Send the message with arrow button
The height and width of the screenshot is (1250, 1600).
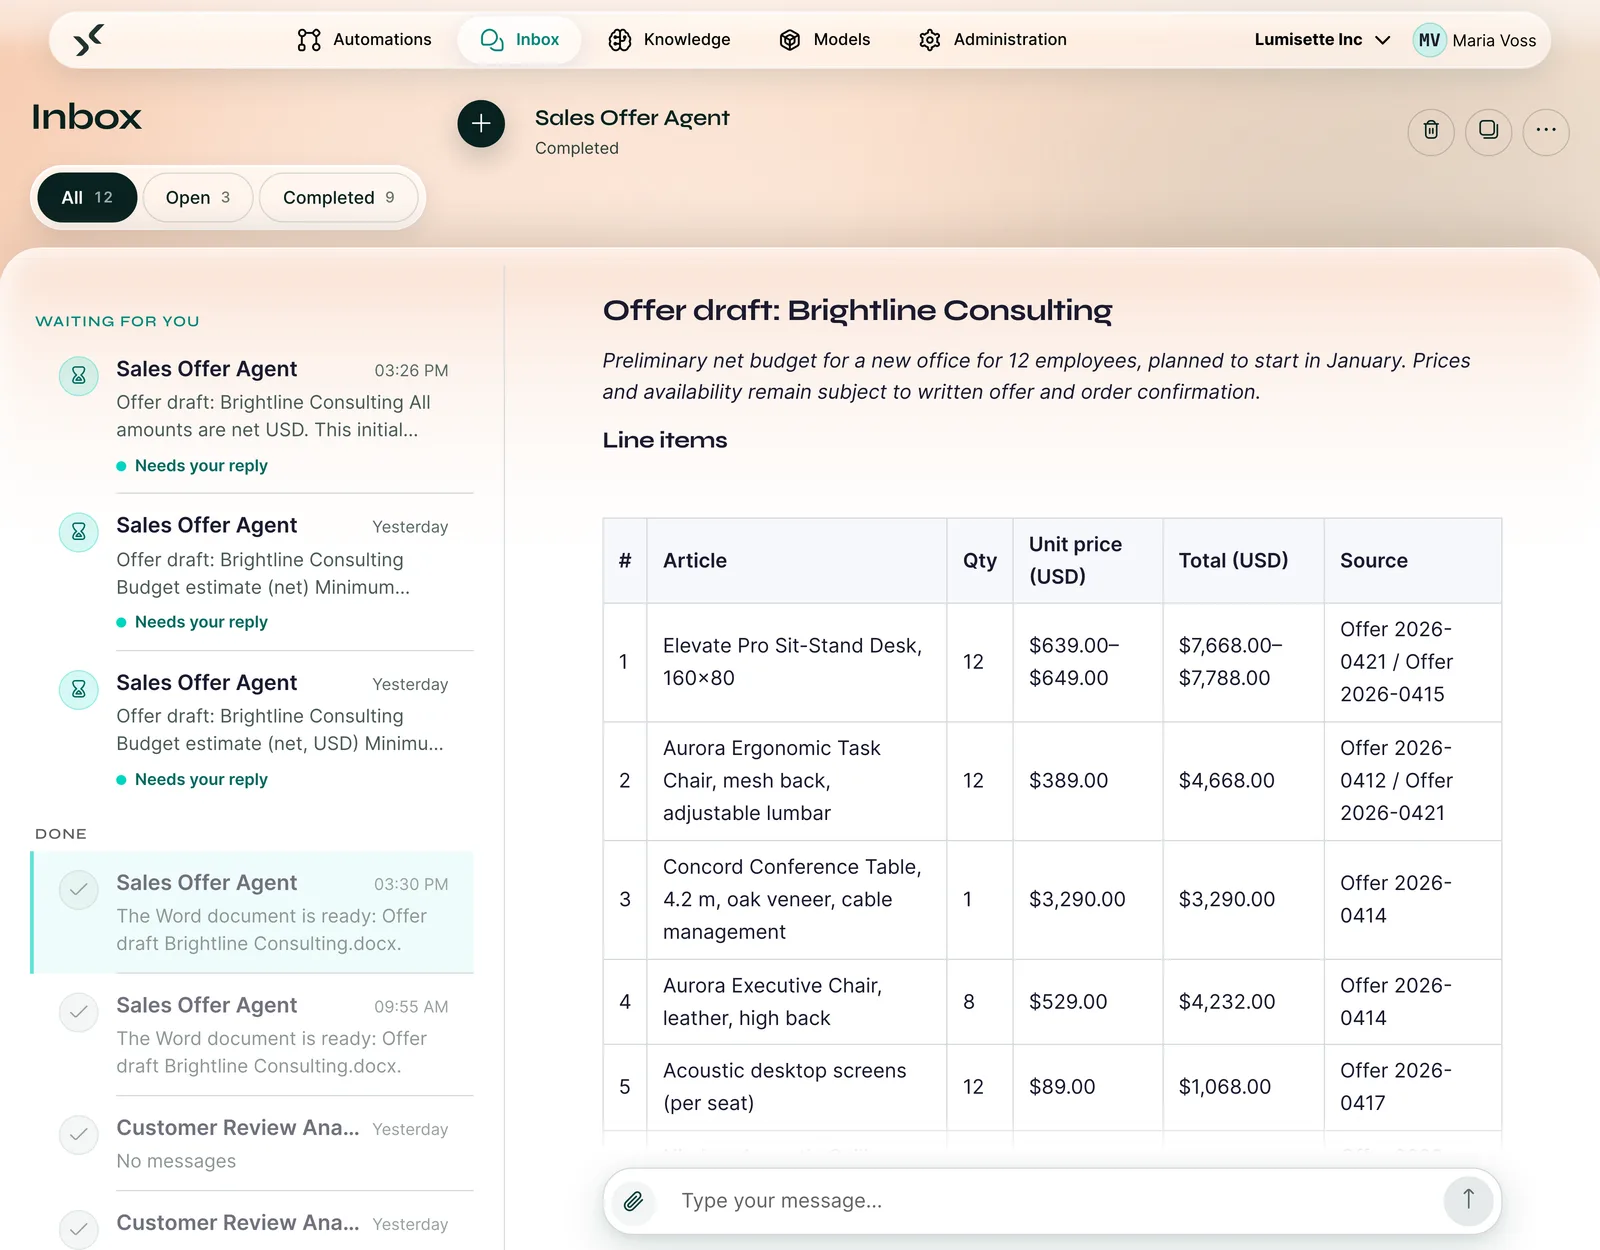coord(1468,1199)
